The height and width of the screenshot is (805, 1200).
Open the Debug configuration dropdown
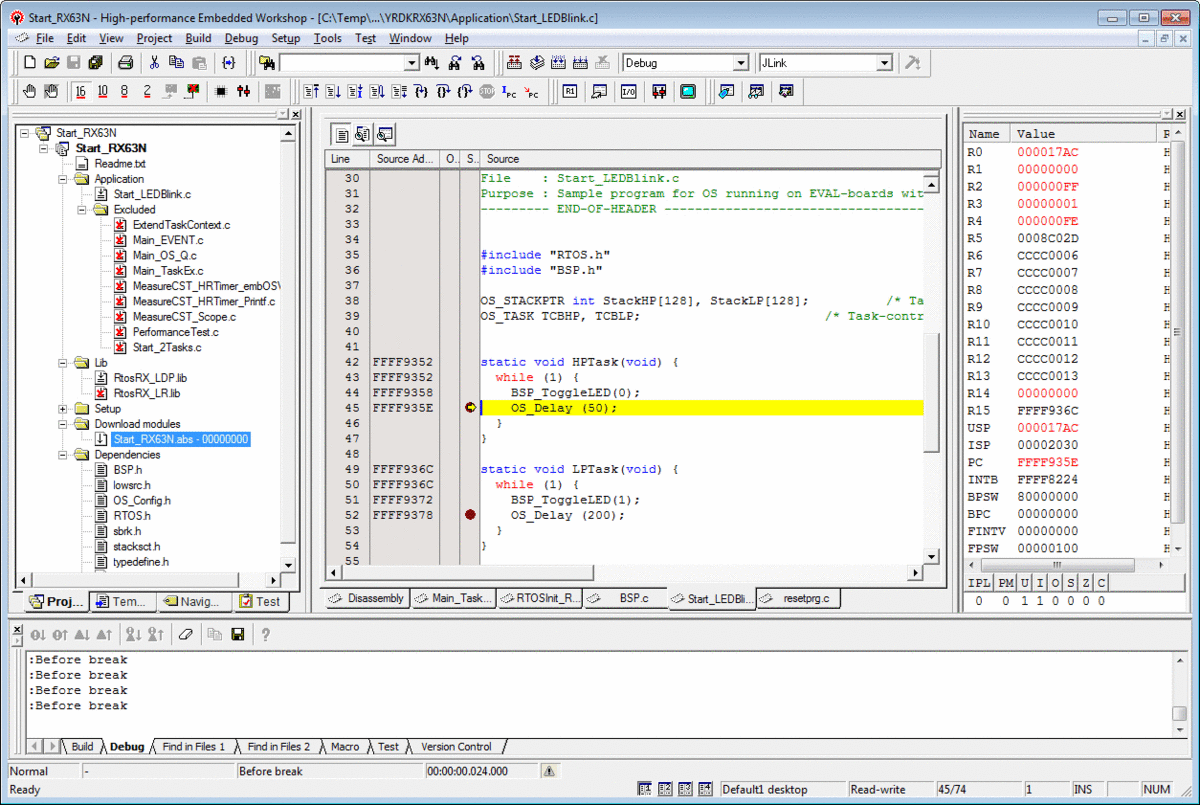pos(740,63)
